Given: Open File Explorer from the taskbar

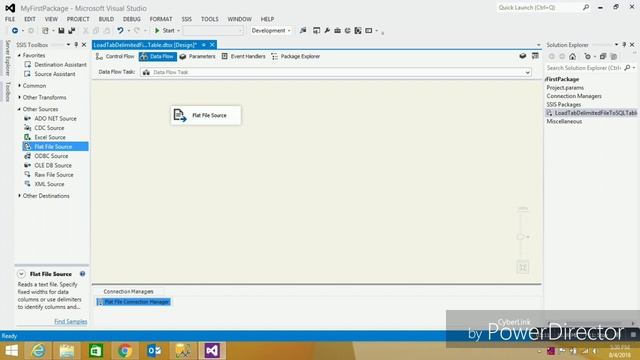Looking at the screenshot, I should coord(67,351).
